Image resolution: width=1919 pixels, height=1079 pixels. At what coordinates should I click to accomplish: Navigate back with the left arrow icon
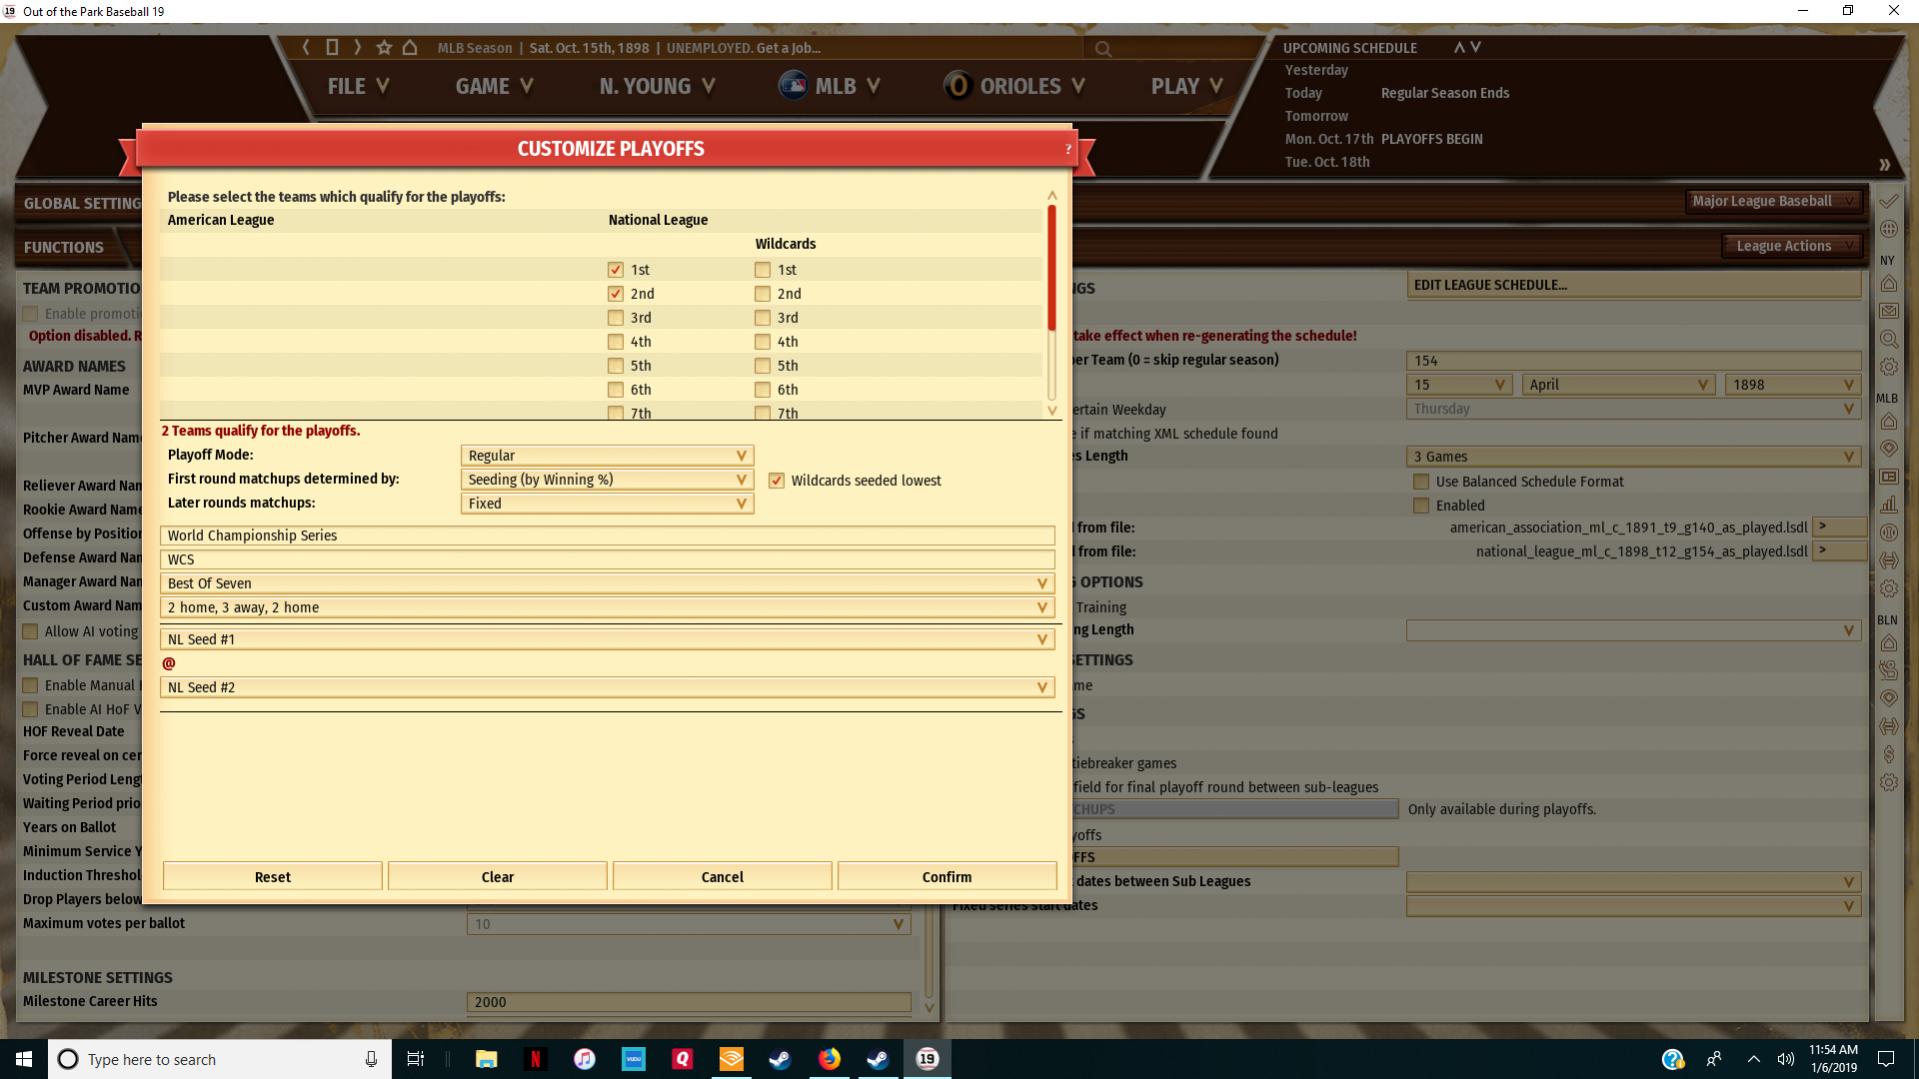click(306, 47)
